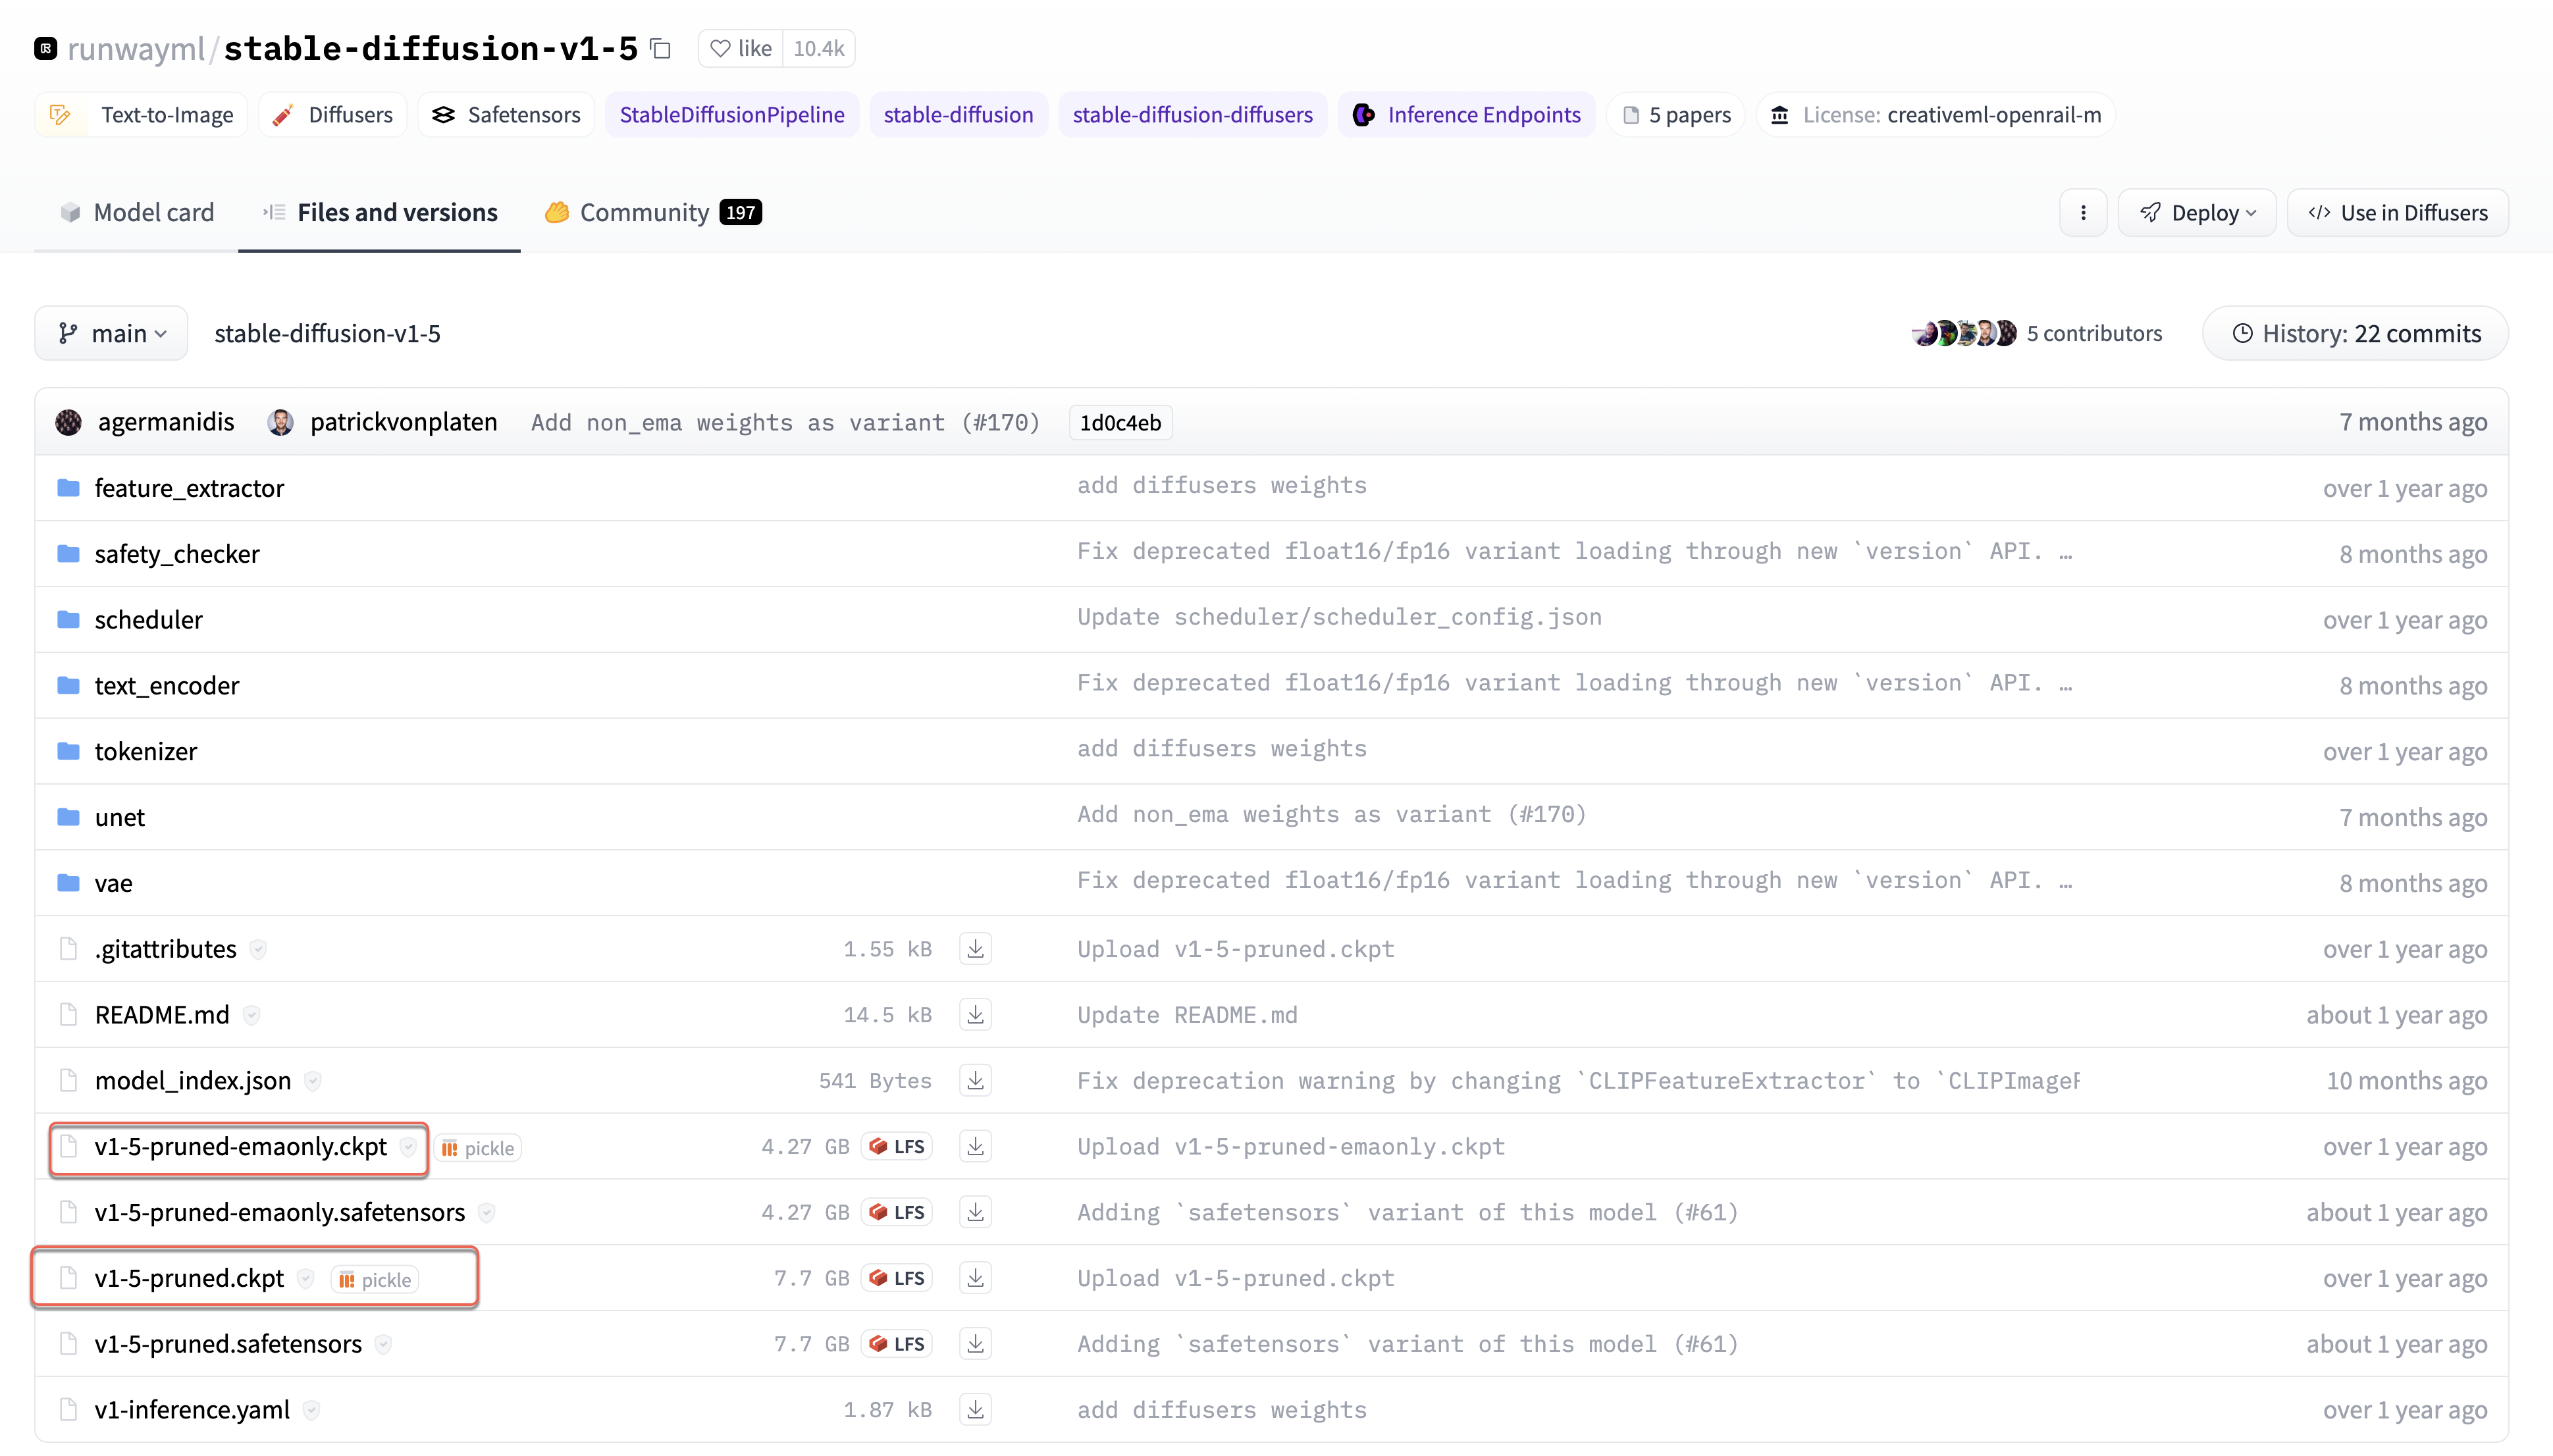
Task: Select the Text-to-Image tag
Action: (142, 115)
